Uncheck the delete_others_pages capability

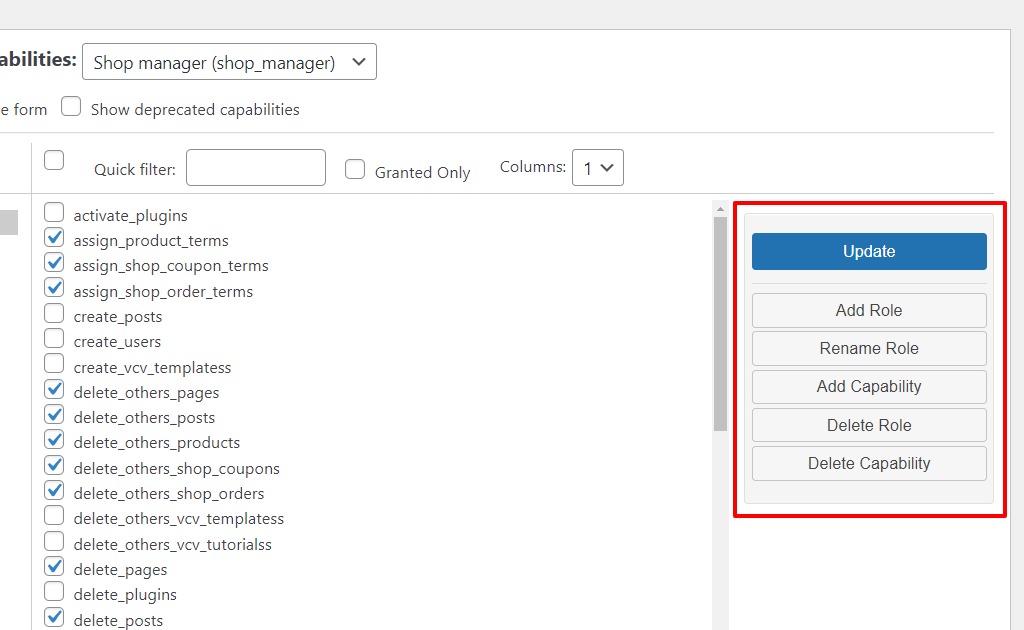pyautogui.click(x=54, y=389)
